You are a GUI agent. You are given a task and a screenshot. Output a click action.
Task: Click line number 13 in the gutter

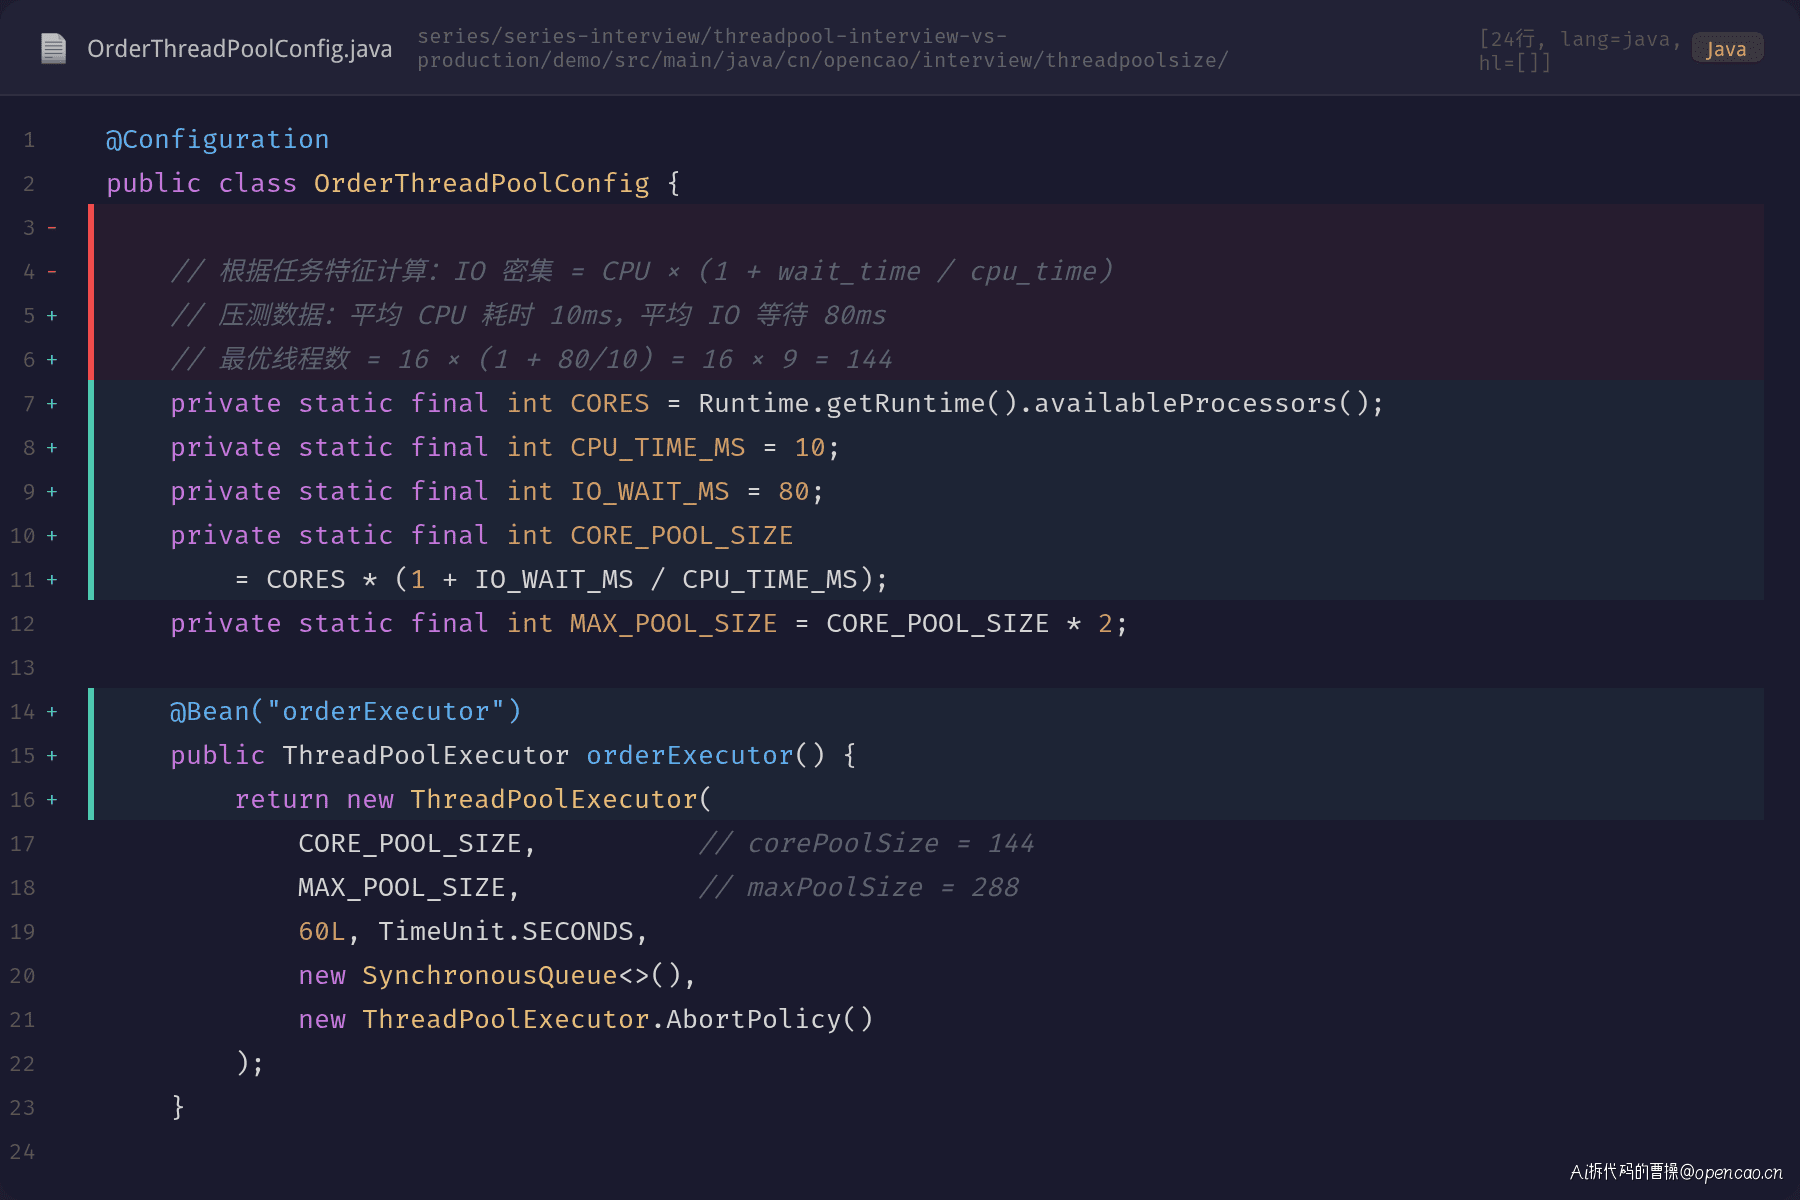(x=22, y=668)
